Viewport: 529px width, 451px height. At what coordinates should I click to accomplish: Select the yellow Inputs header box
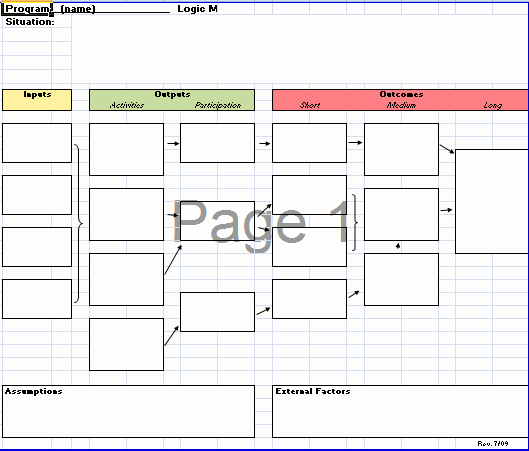tap(37, 100)
